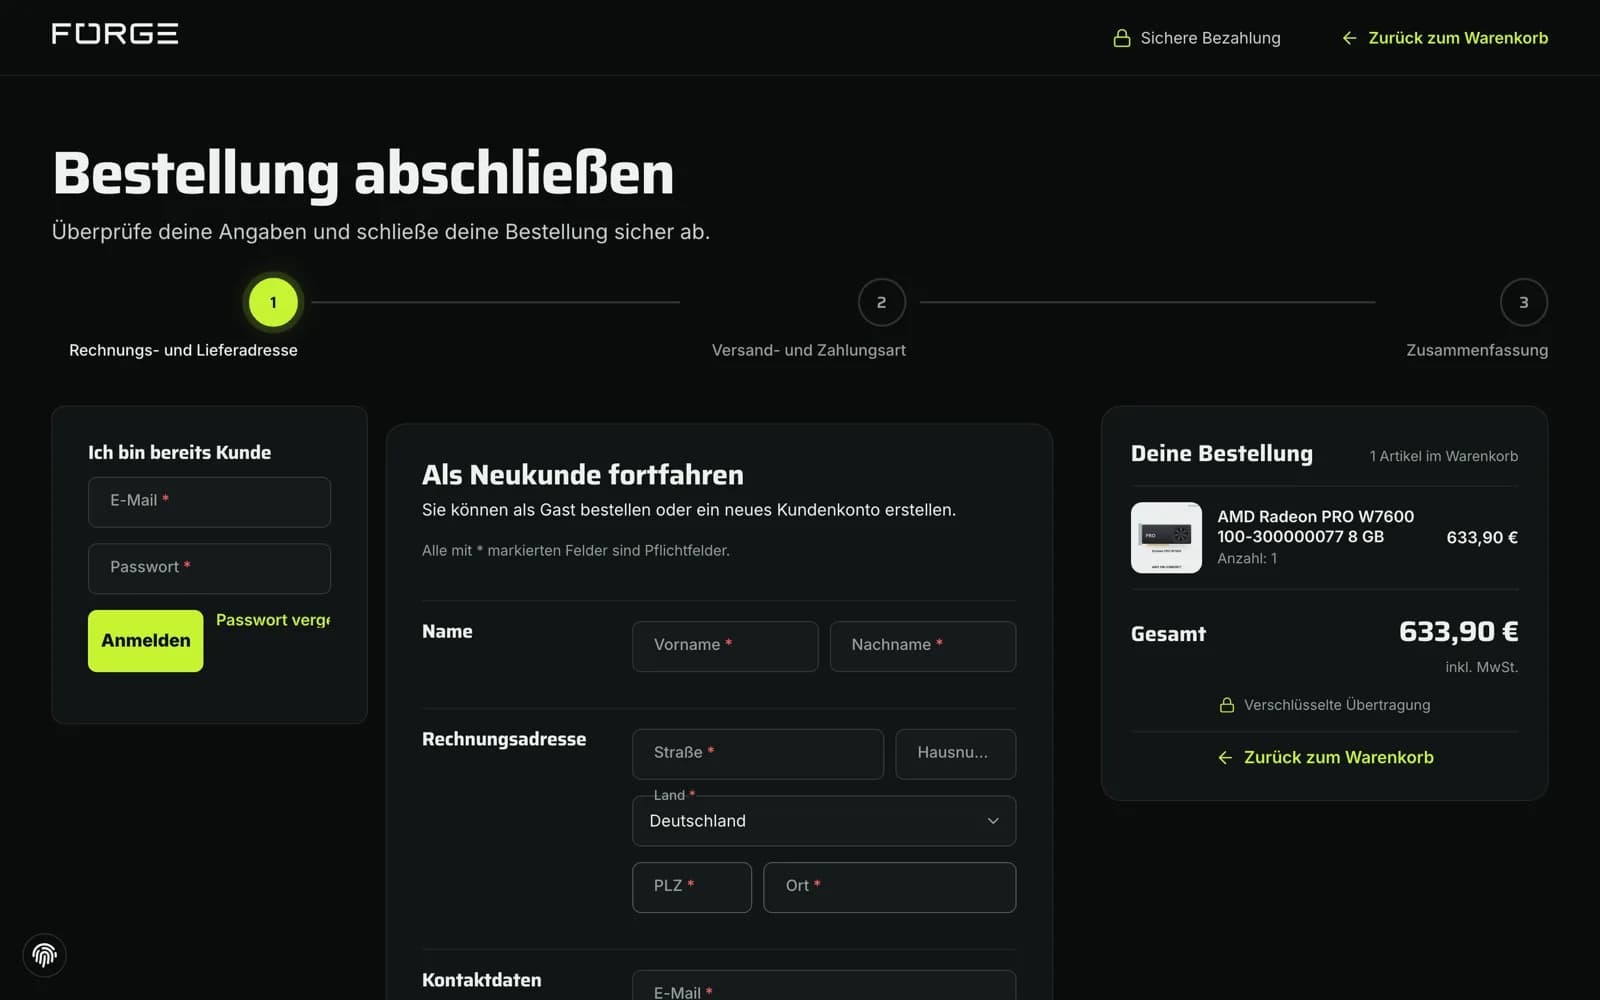Screen dimensions: 1600x1000
Task: Focus the PLZ postal code field
Action: pos(692,887)
